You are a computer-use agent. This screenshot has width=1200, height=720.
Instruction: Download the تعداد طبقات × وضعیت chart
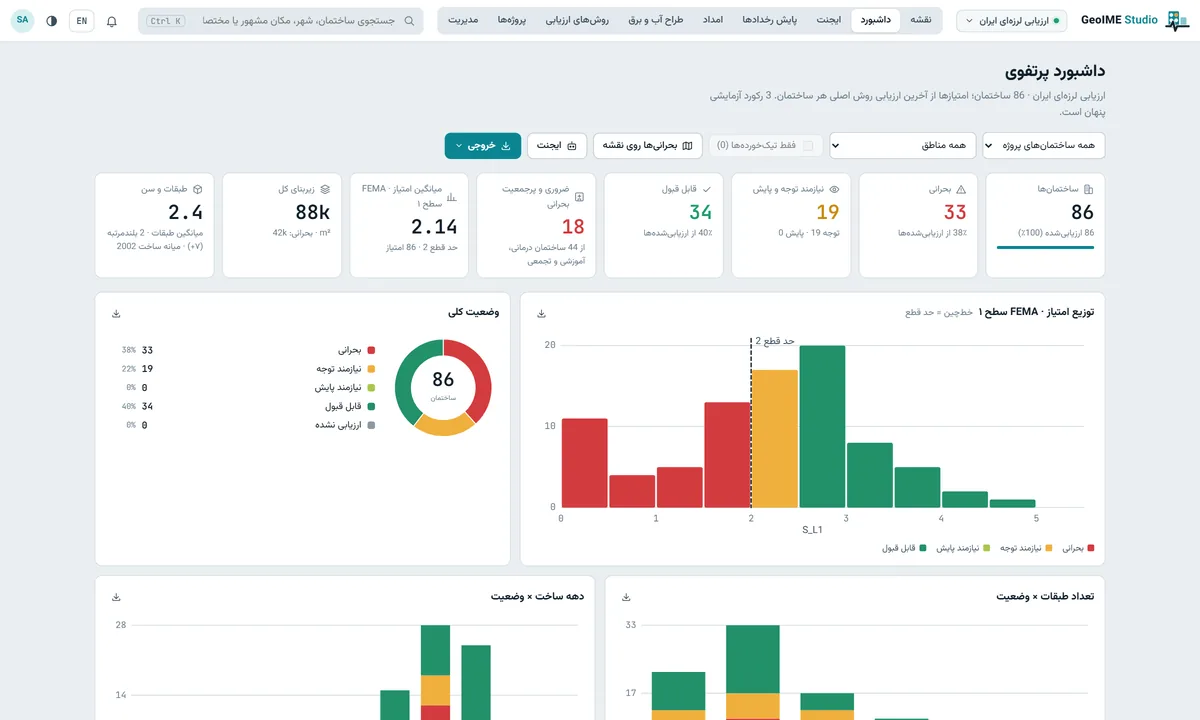coord(627,597)
